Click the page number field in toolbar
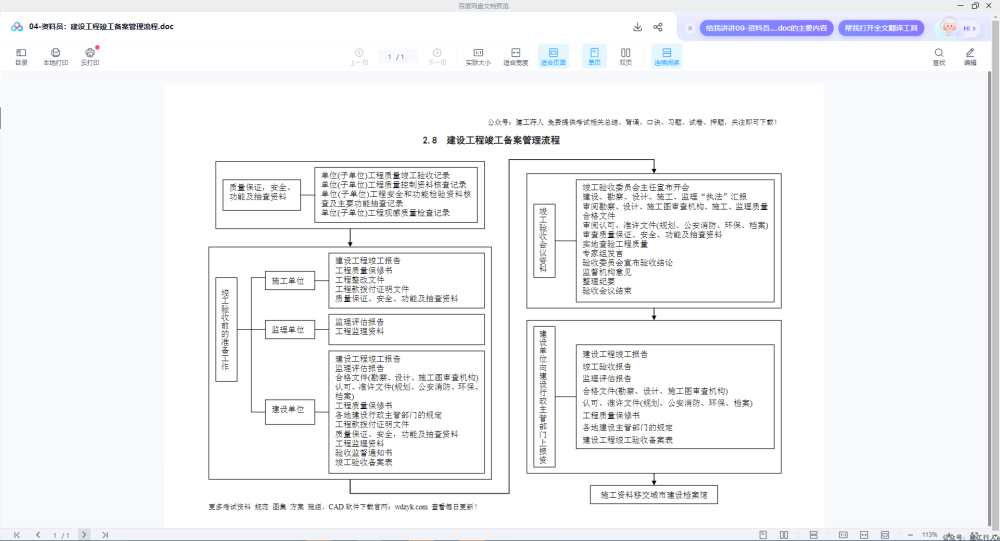The width and height of the screenshot is (1000, 541). [x=395, y=57]
